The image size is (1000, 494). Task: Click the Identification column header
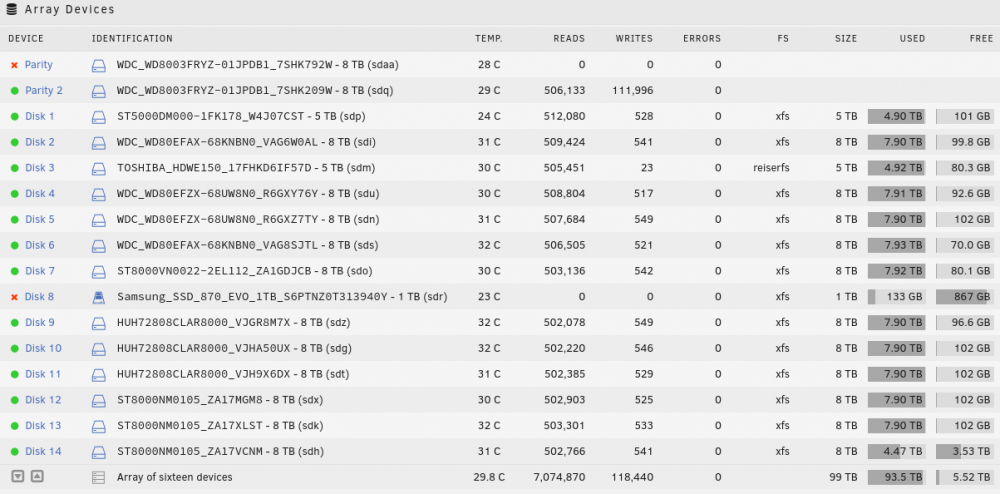(132, 38)
